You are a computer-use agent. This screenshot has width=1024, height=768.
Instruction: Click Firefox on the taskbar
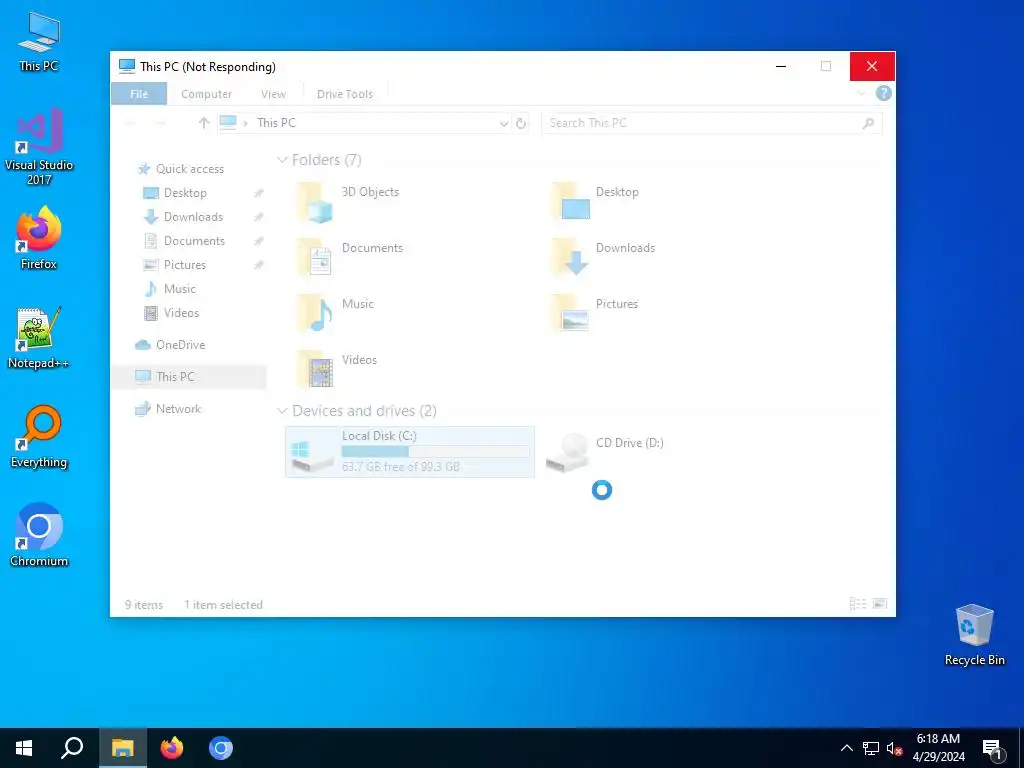[x=172, y=748]
